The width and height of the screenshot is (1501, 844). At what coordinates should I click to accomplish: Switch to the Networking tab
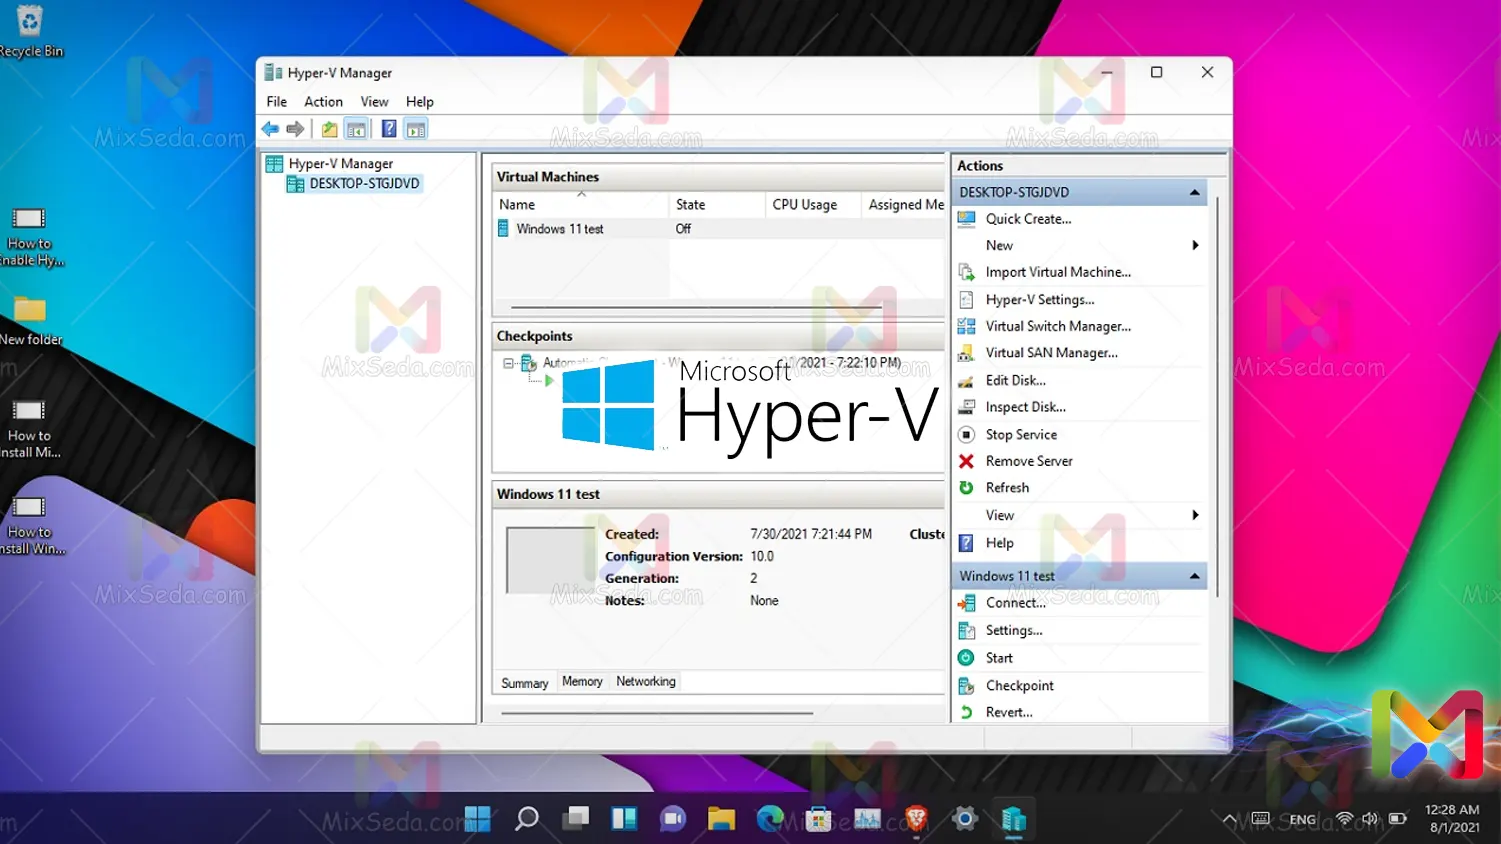(645, 682)
